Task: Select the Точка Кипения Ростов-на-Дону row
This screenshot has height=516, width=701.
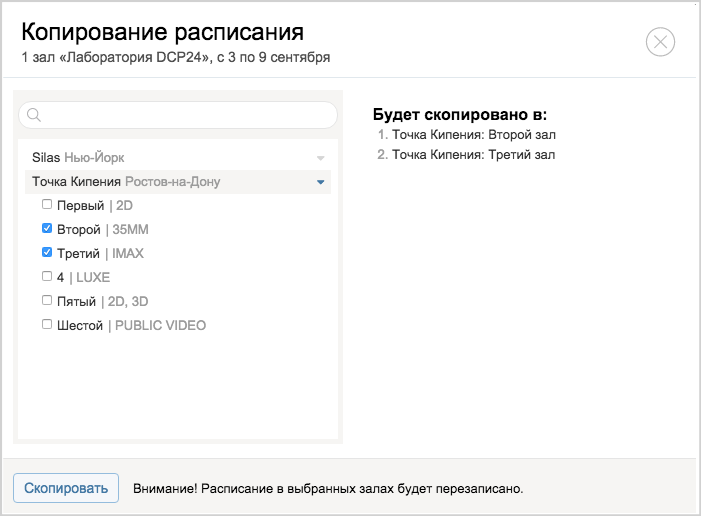Action: [178, 182]
